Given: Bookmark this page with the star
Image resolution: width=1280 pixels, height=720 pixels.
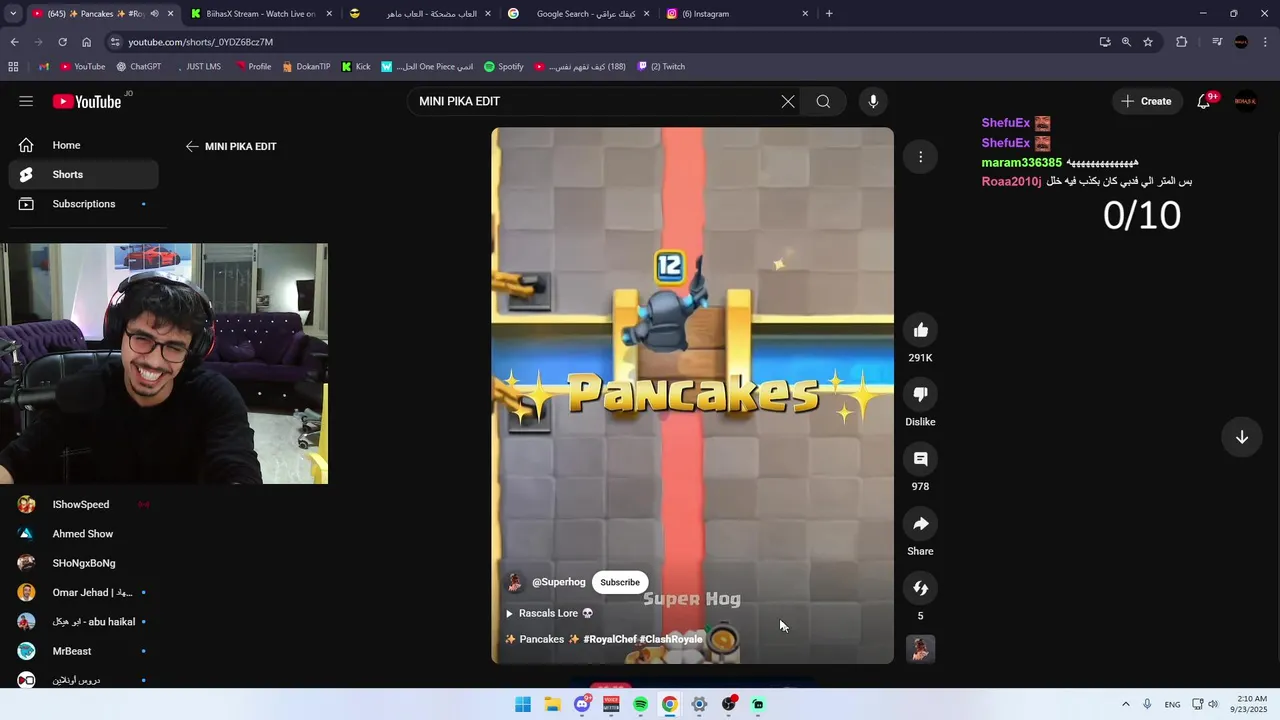Looking at the screenshot, I should pyautogui.click(x=1148, y=42).
